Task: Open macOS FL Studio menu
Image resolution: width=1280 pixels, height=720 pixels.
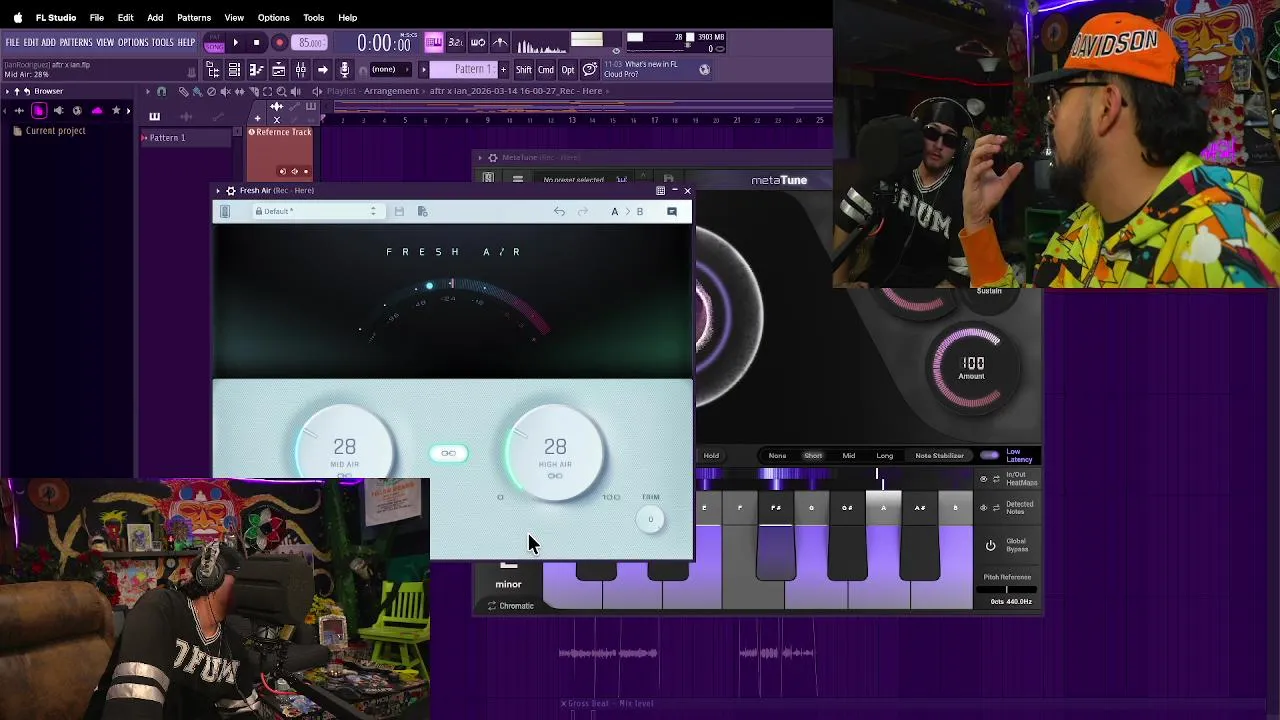Action: point(56,17)
